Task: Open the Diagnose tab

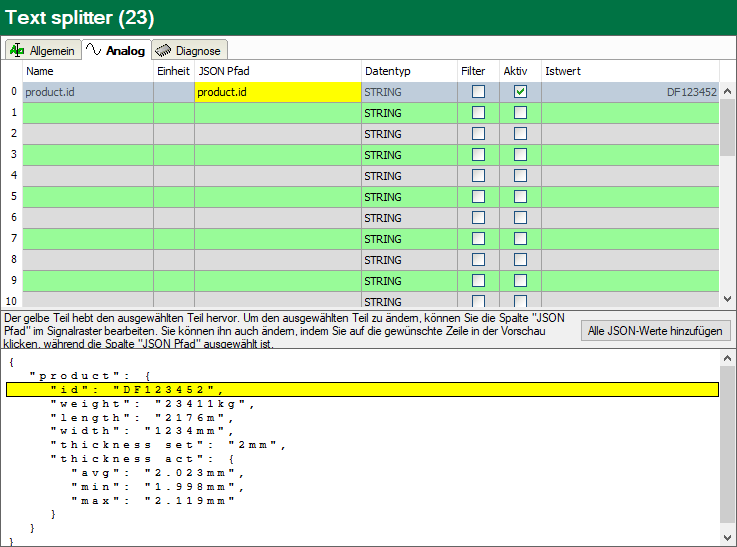Action: (x=190, y=50)
